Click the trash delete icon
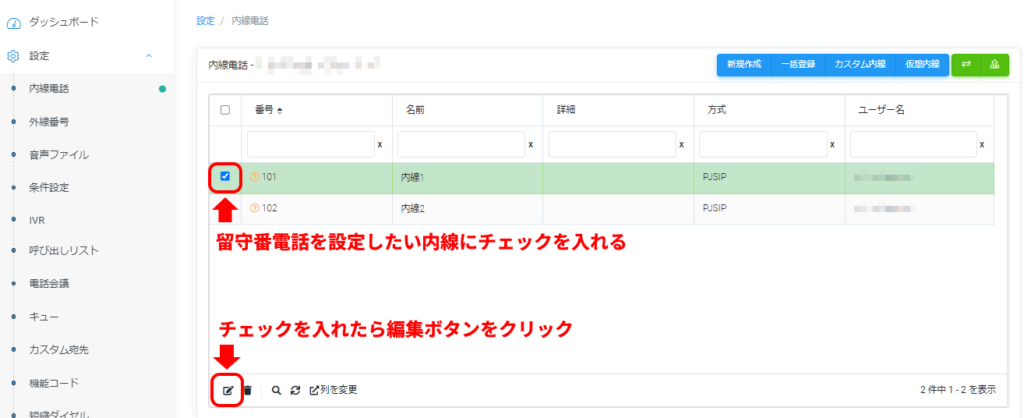This screenshot has height=418, width=1024. click(x=248, y=390)
